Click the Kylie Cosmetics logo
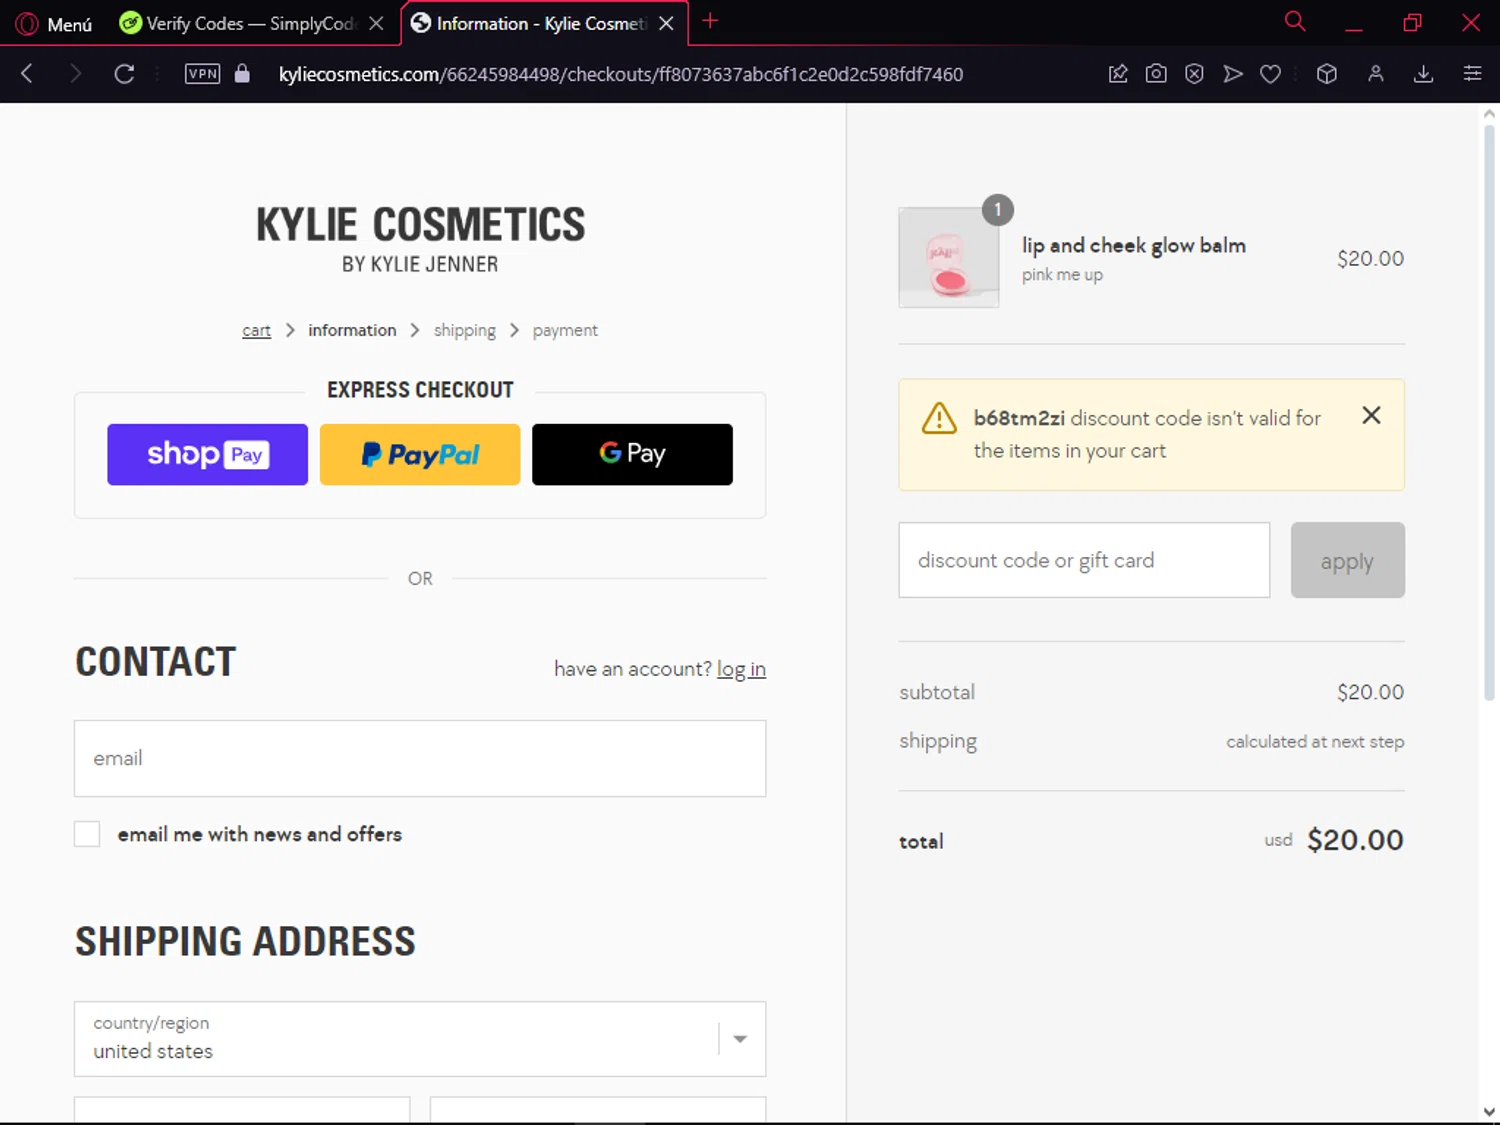Viewport: 1500px width, 1125px height. (x=420, y=238)
